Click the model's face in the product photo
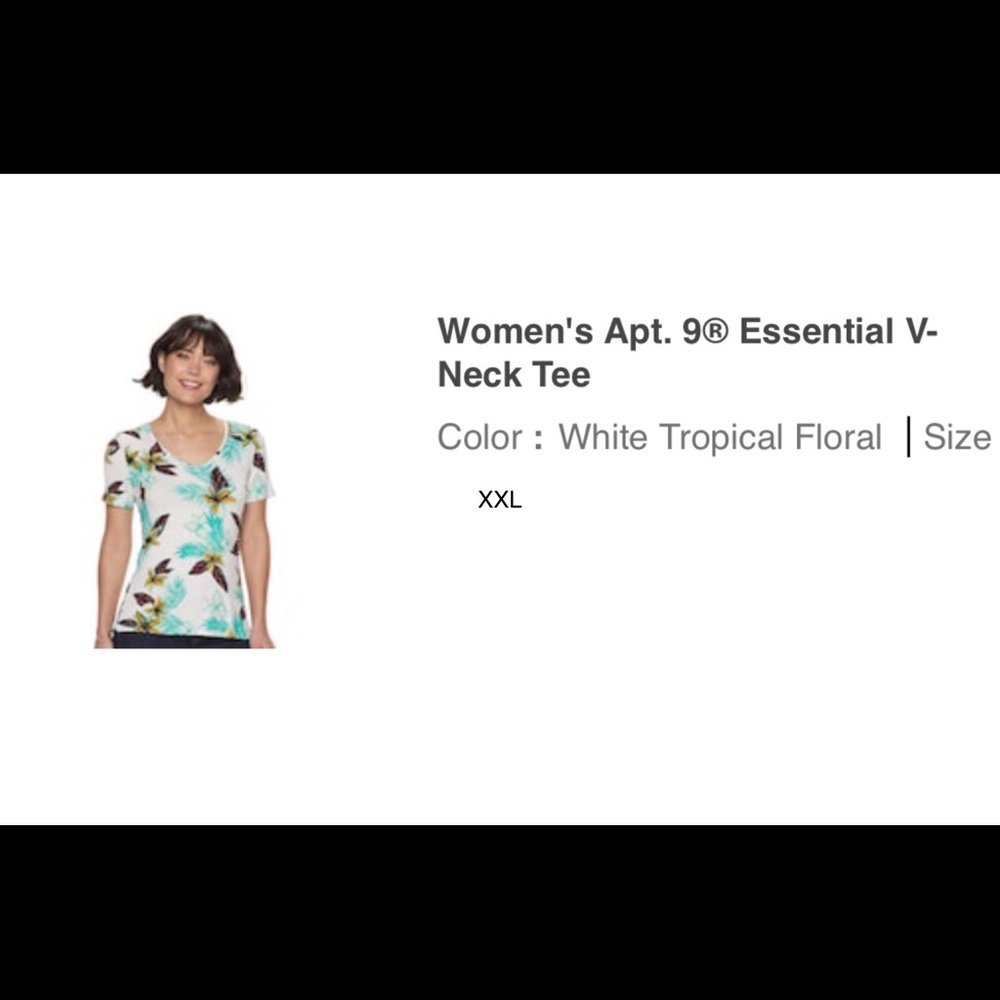 tap(191, 369)
